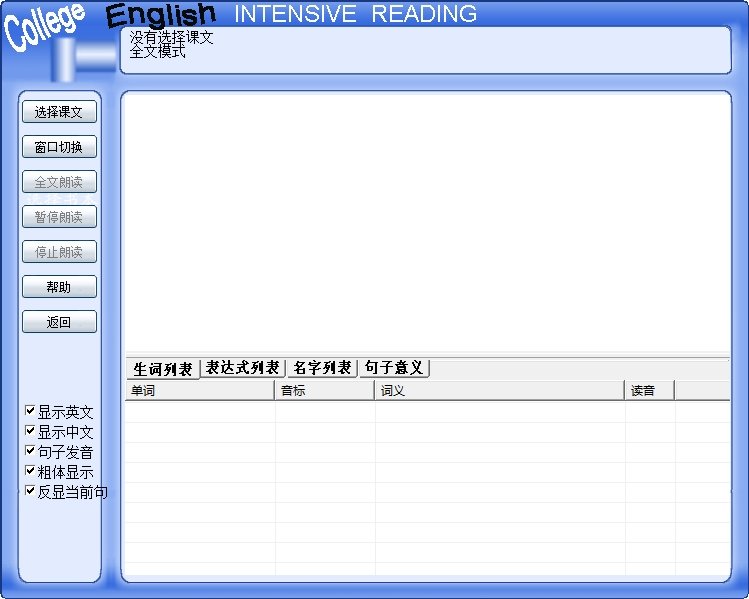The height and width of the screenshot is (599, 749).
Task: Sort by the 单词 column header
Action: click(x=199, y=391)
